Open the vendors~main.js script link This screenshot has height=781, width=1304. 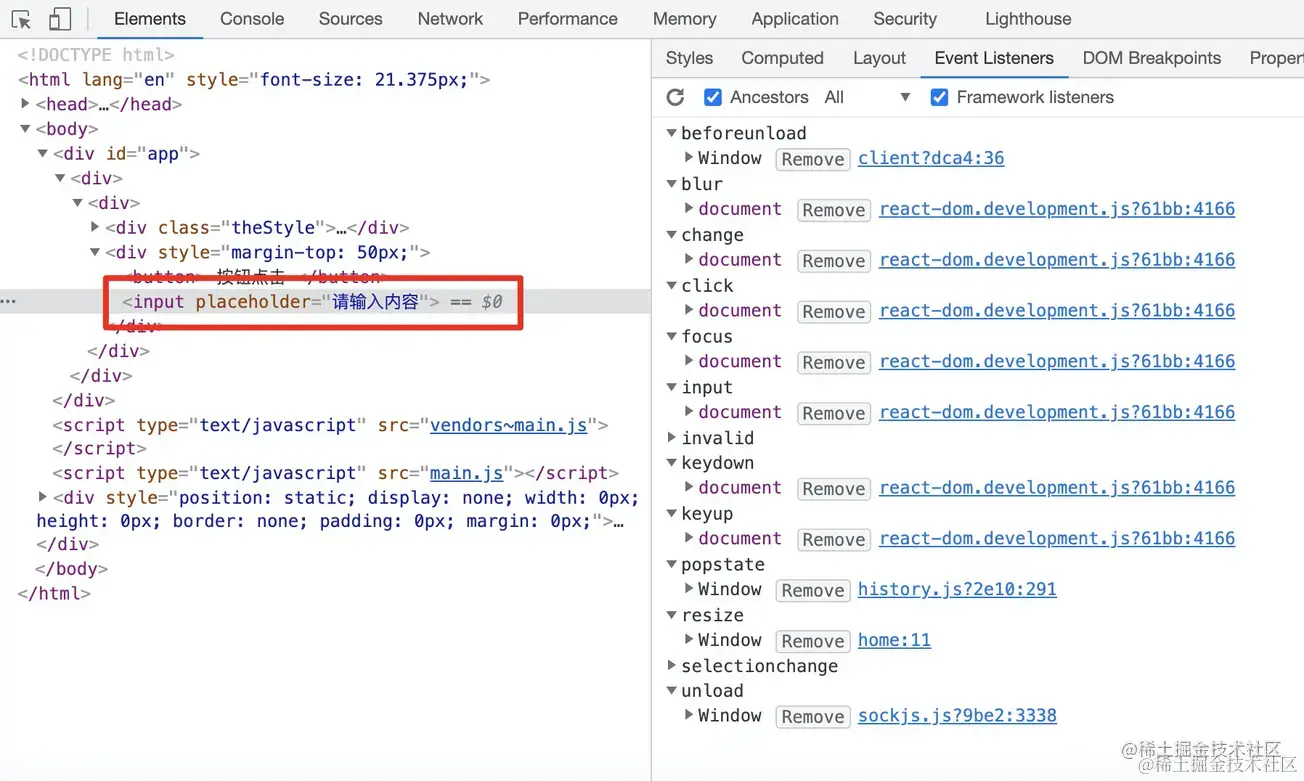509,425
